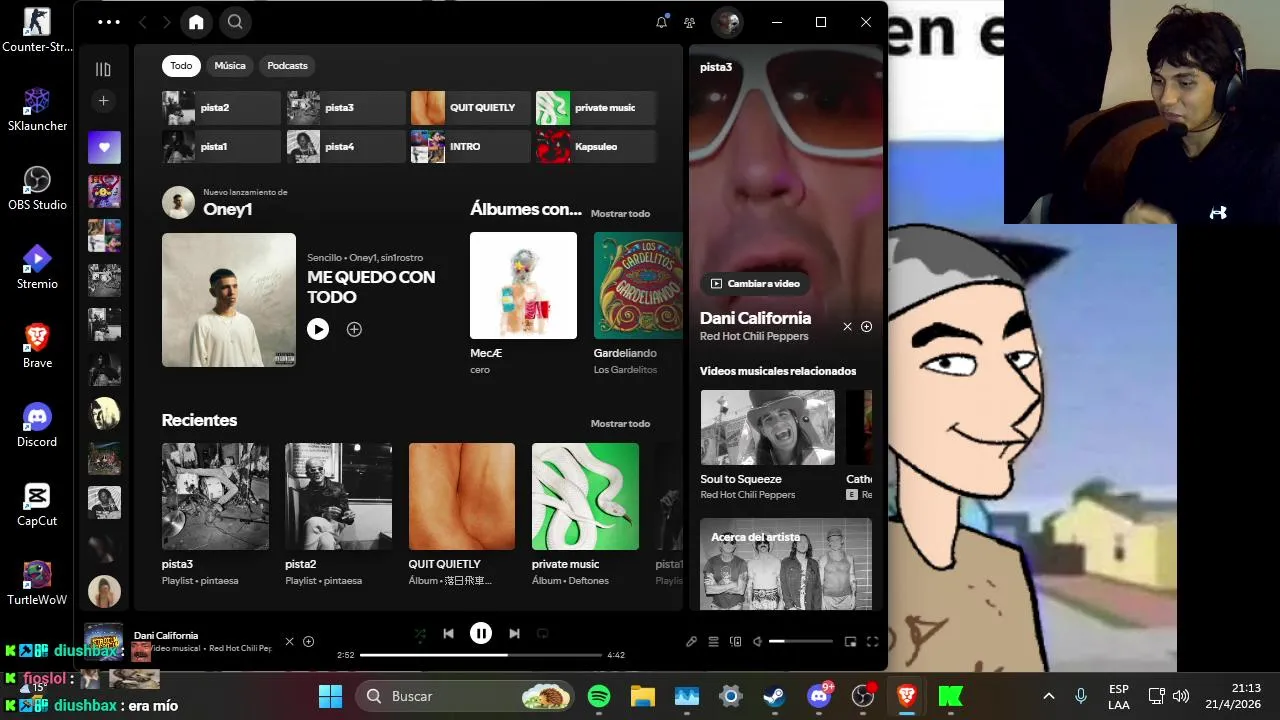Open connect to a device

[736, 642]
